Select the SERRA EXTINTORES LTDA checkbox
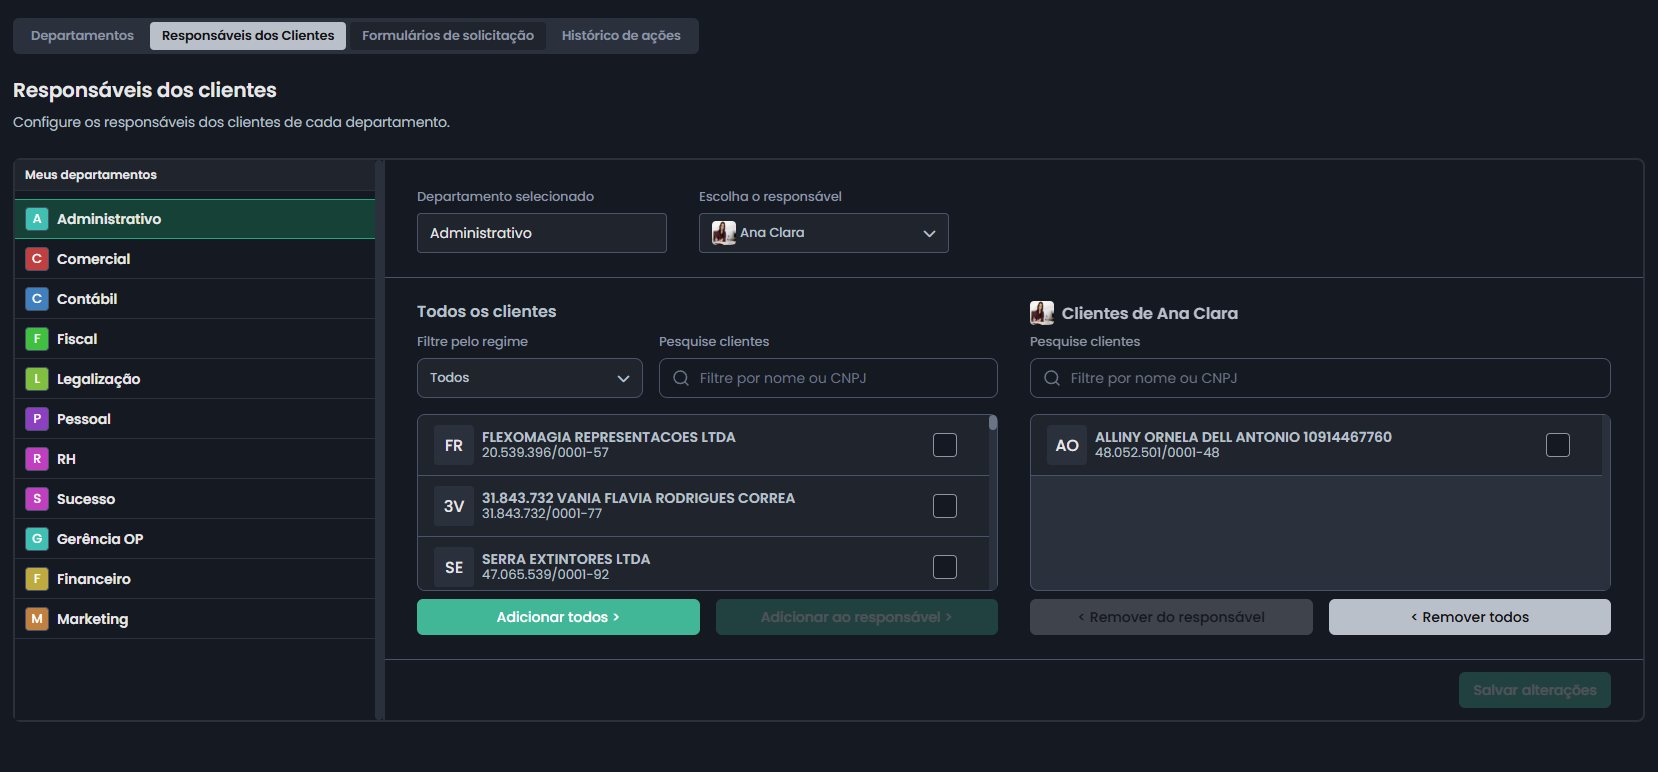 (944, 567)
